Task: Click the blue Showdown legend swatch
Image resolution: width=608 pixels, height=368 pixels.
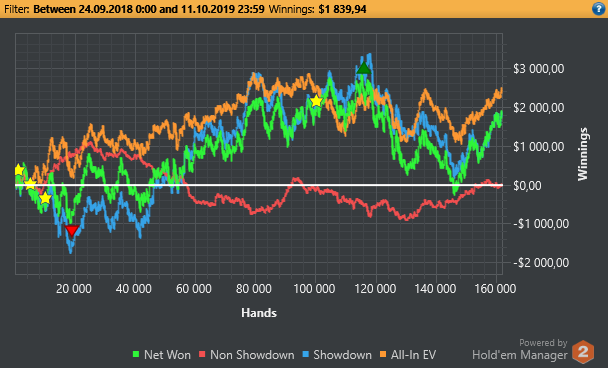Action: (x=306, y=354)
